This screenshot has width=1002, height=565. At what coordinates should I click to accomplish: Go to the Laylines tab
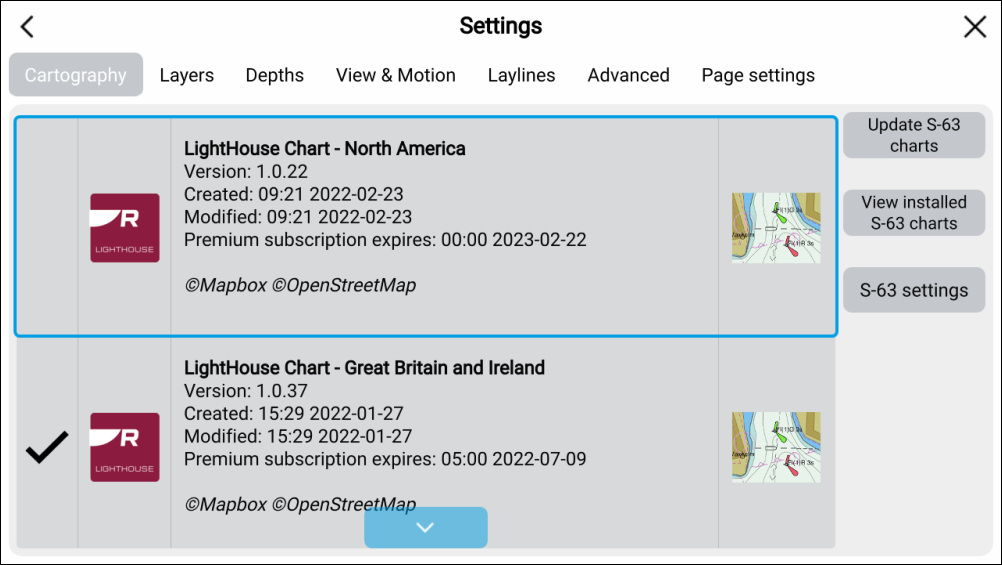pyautogui.click(x=521, y=75)
